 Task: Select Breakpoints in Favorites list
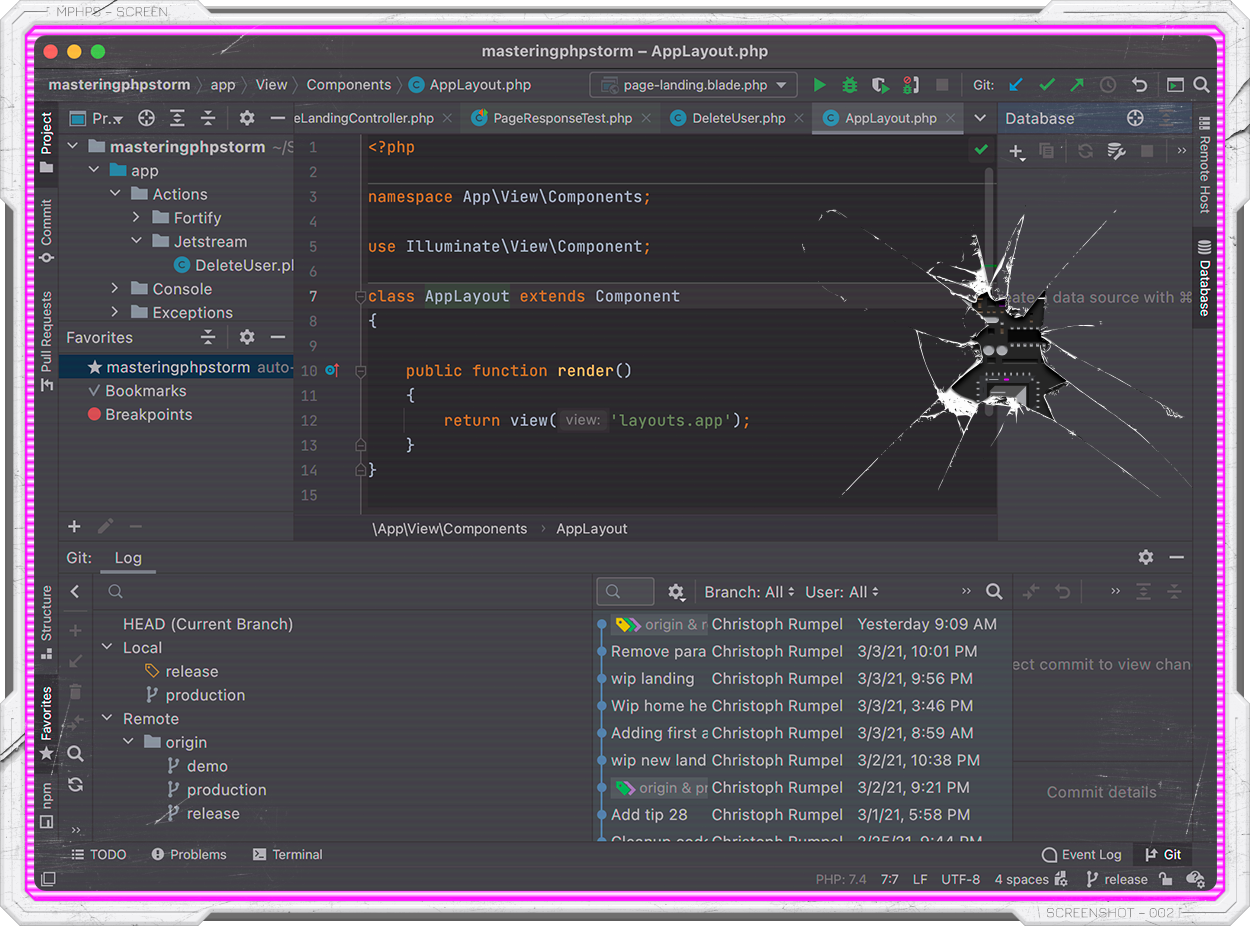coord(148,414)
